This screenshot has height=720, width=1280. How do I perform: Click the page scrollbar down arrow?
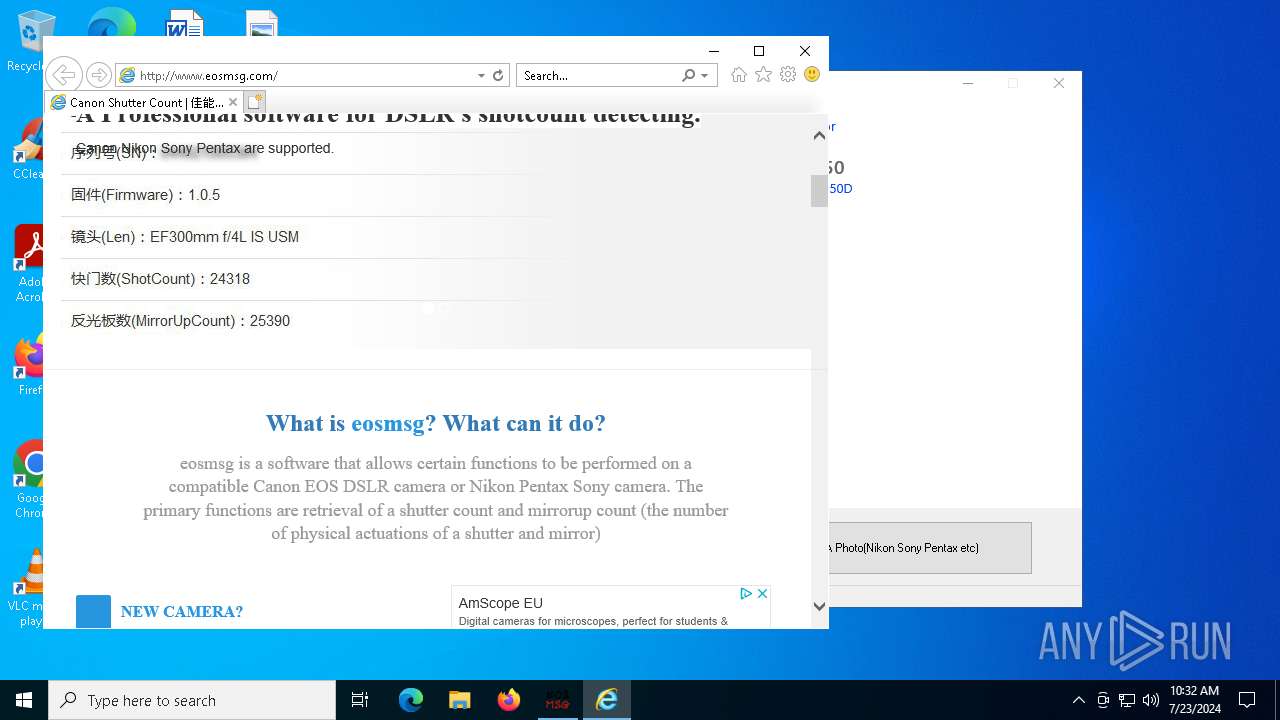(819, 606)
